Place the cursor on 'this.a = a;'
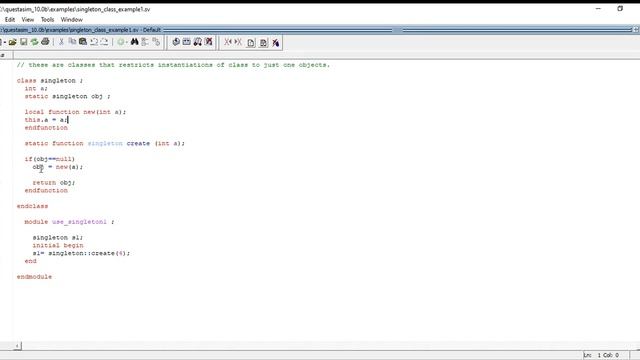The height and width of the screenshot is (360, 640). (46, 120)
